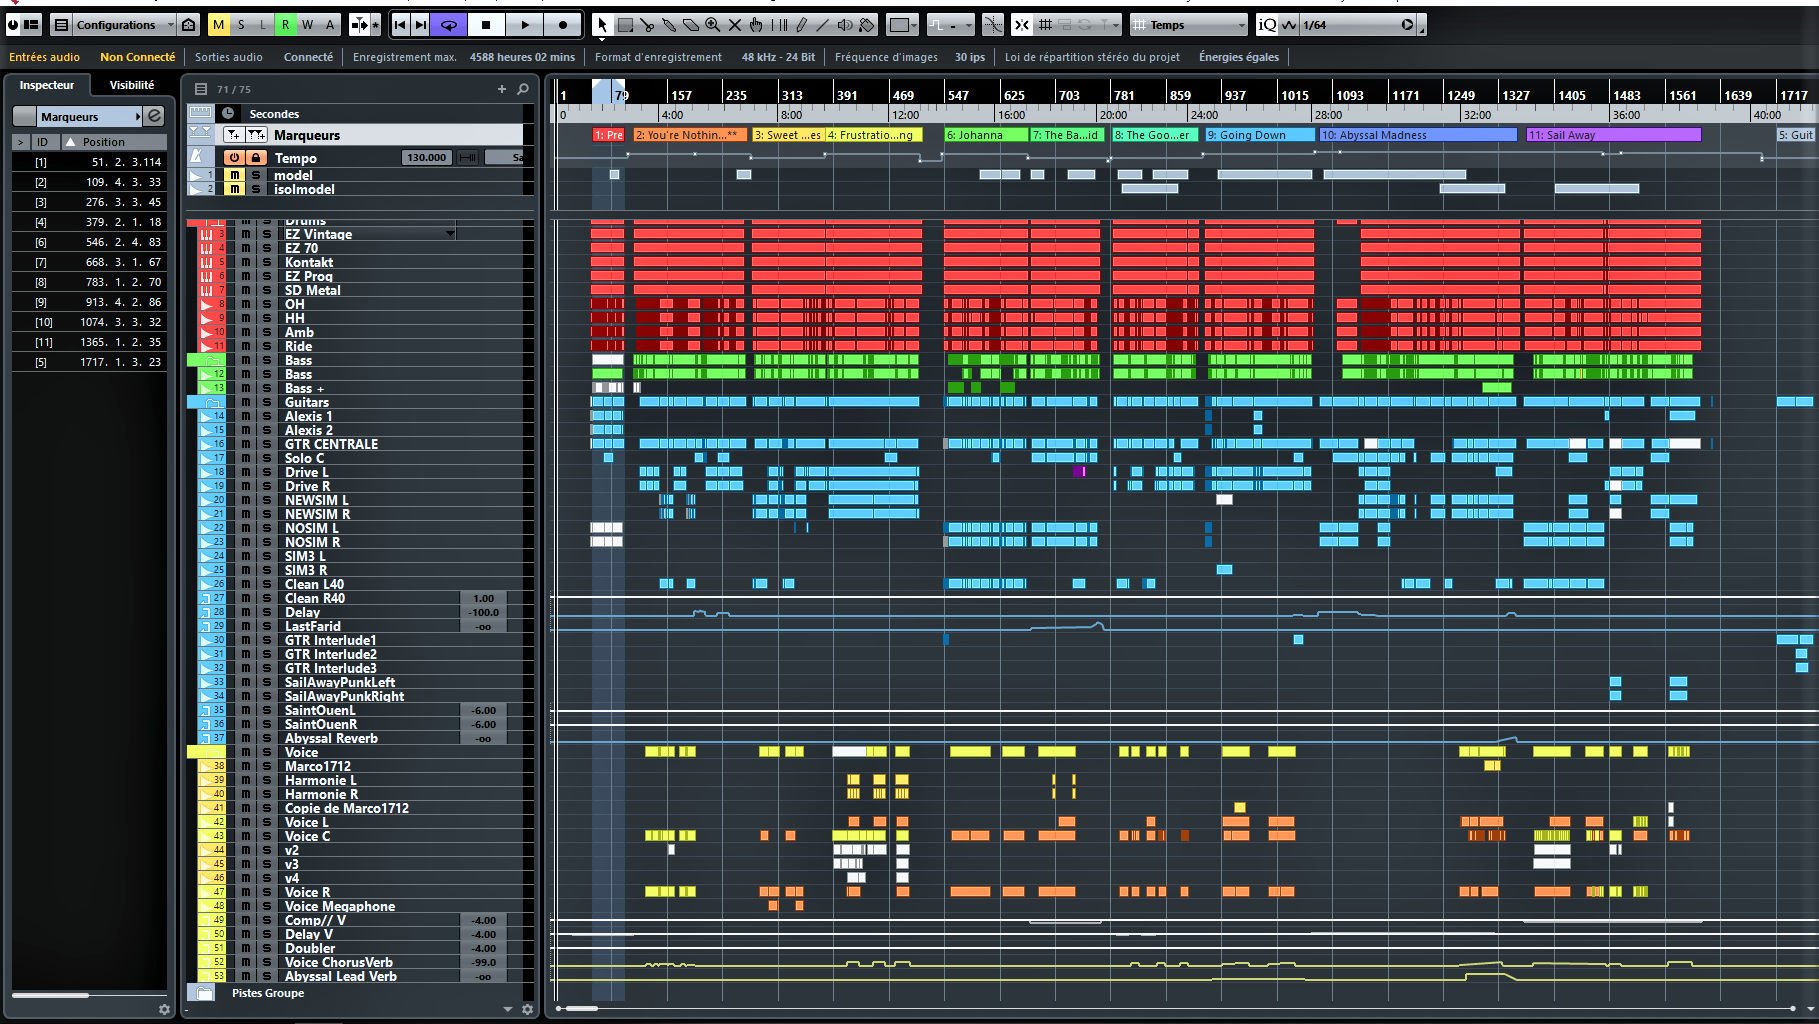The width and height of the screenshot is (1819, 1024).
Task: Select the Range Selection tool
Action: pyautogui.click(x=625, y=25)
